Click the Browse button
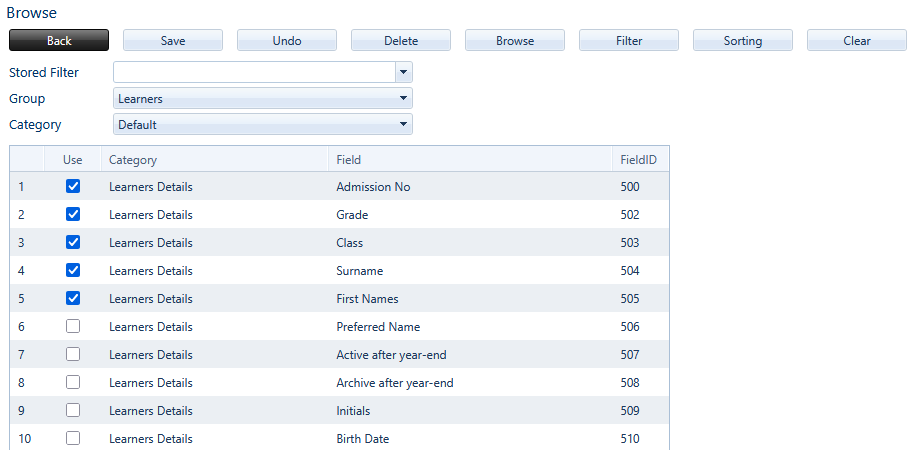This screenshot has height=450, width=912. click(515, 41)
